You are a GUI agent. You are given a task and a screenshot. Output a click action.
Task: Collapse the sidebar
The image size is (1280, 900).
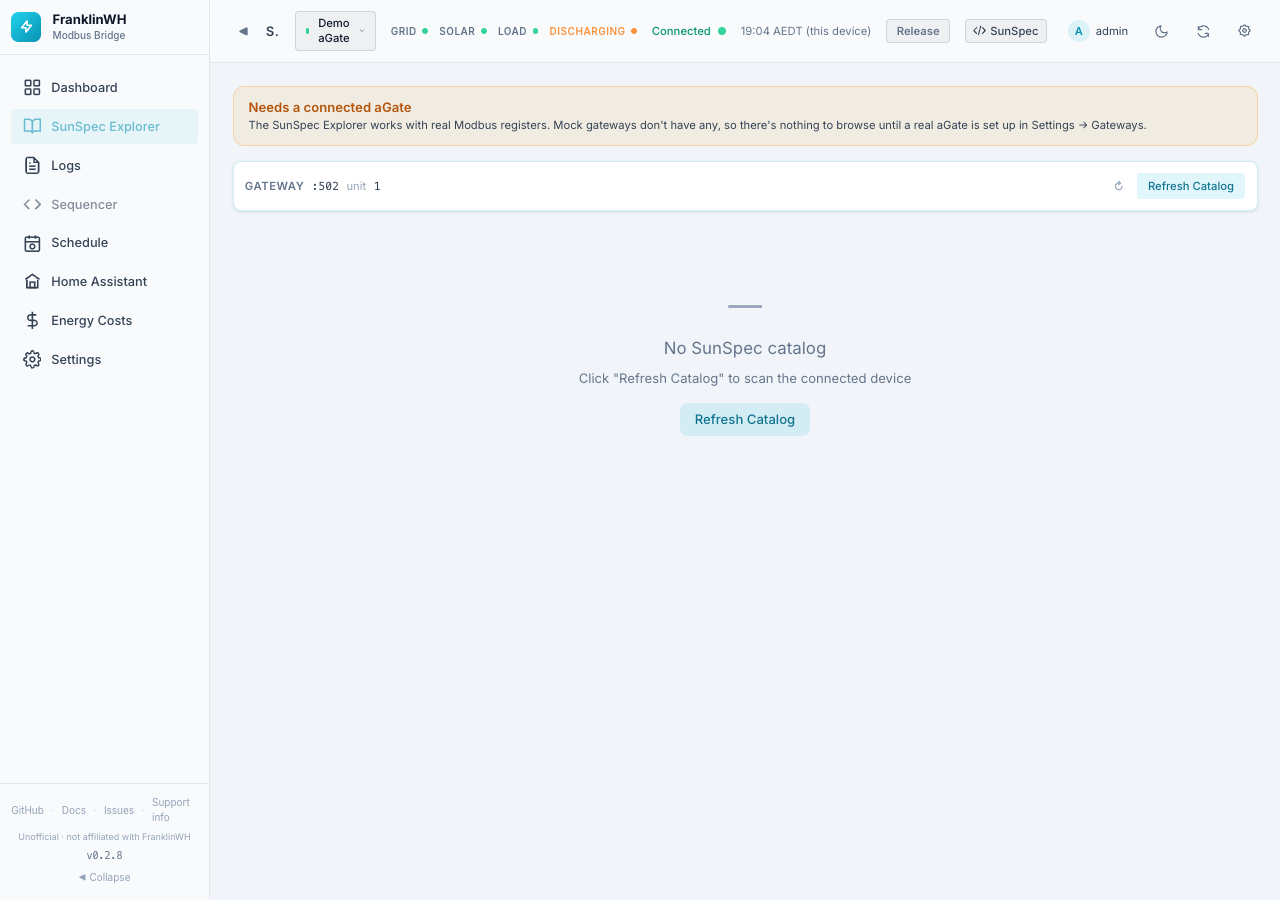click(x=105, y=877)
